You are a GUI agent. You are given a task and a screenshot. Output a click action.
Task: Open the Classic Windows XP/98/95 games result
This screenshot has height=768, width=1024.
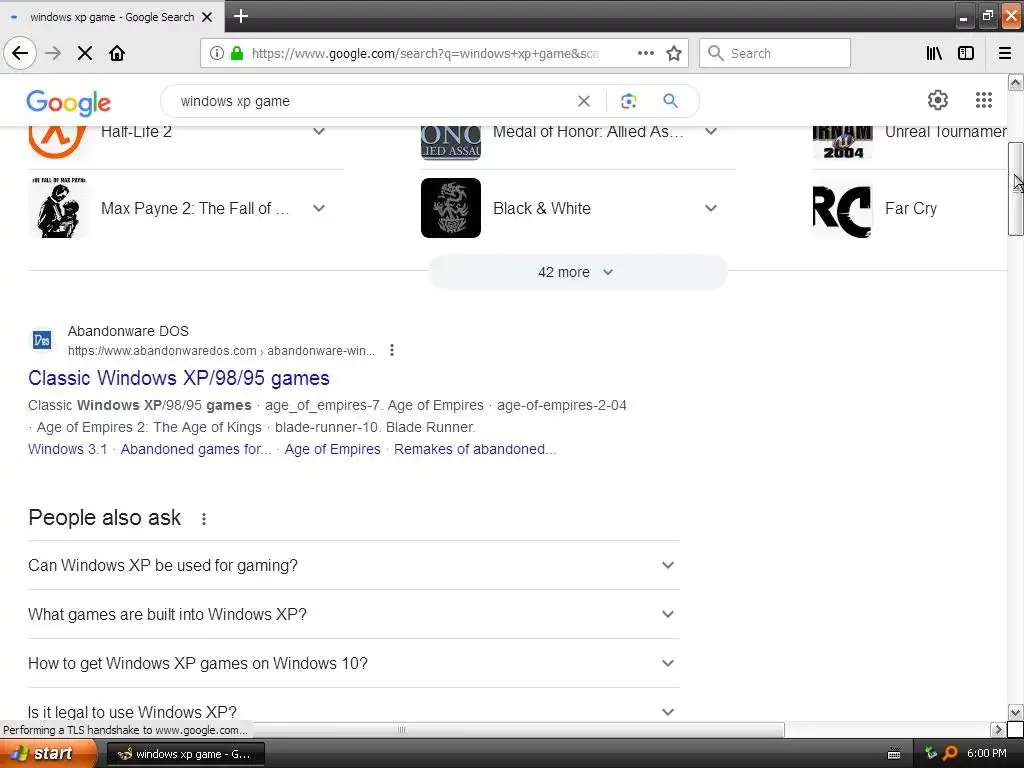178,378
